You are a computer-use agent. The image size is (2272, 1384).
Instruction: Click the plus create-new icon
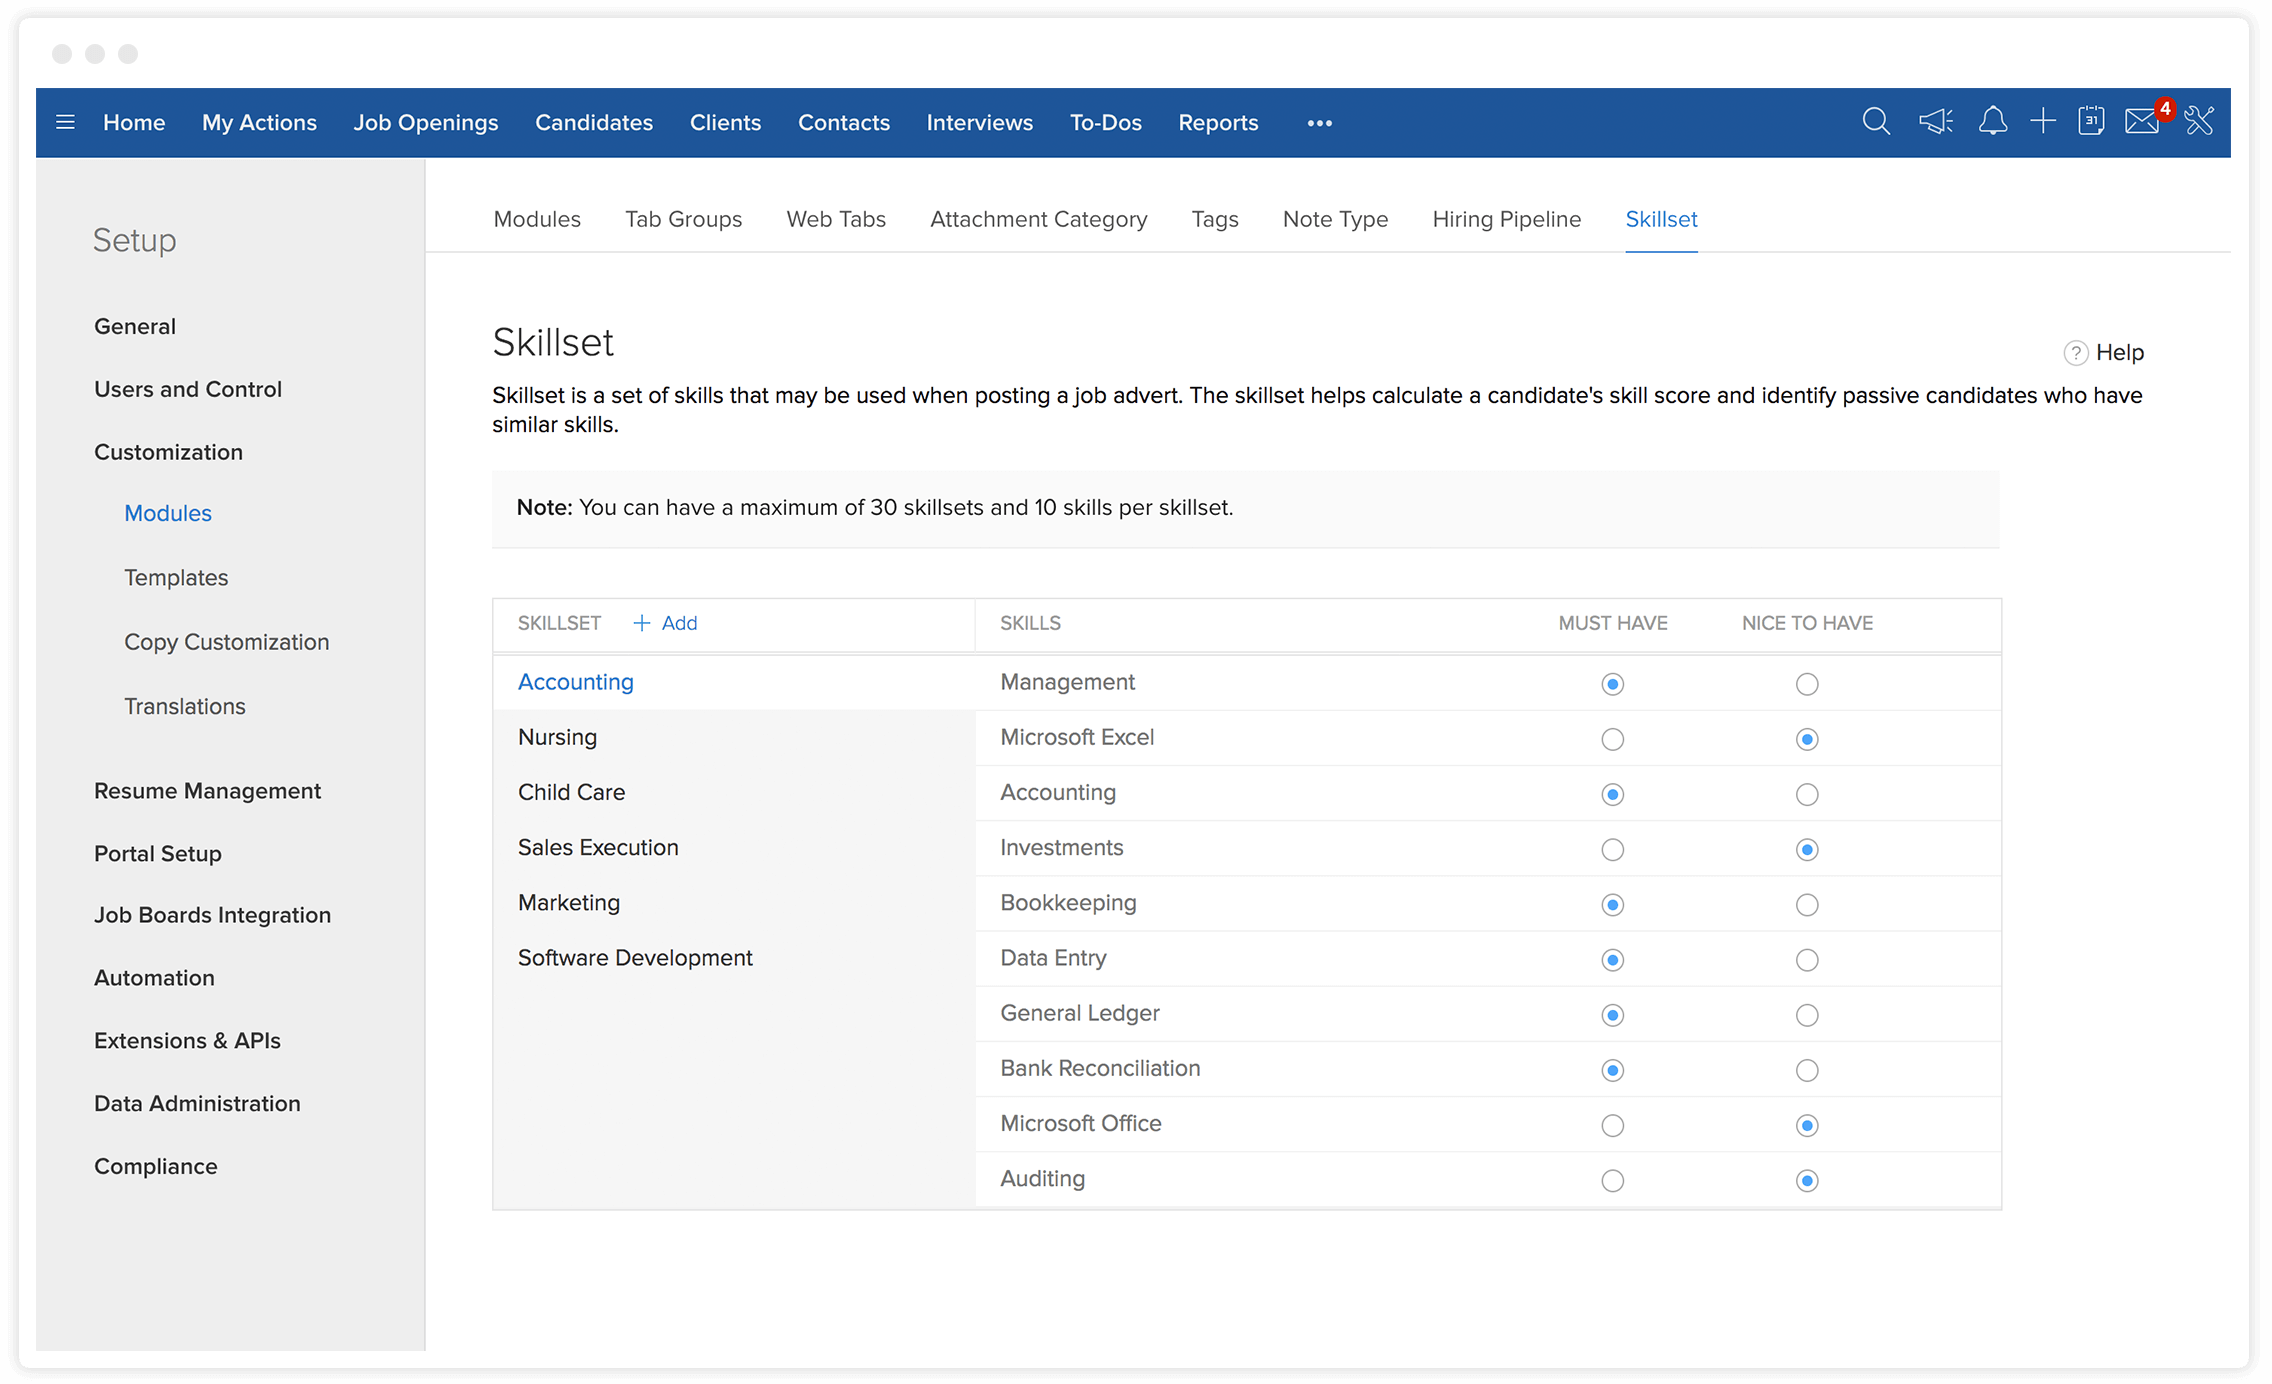pyautogui.click(x=2043, y=122)
